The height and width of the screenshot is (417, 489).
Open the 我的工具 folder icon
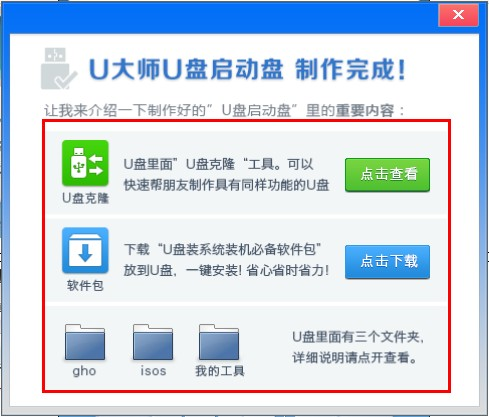(x=219, y=342)
